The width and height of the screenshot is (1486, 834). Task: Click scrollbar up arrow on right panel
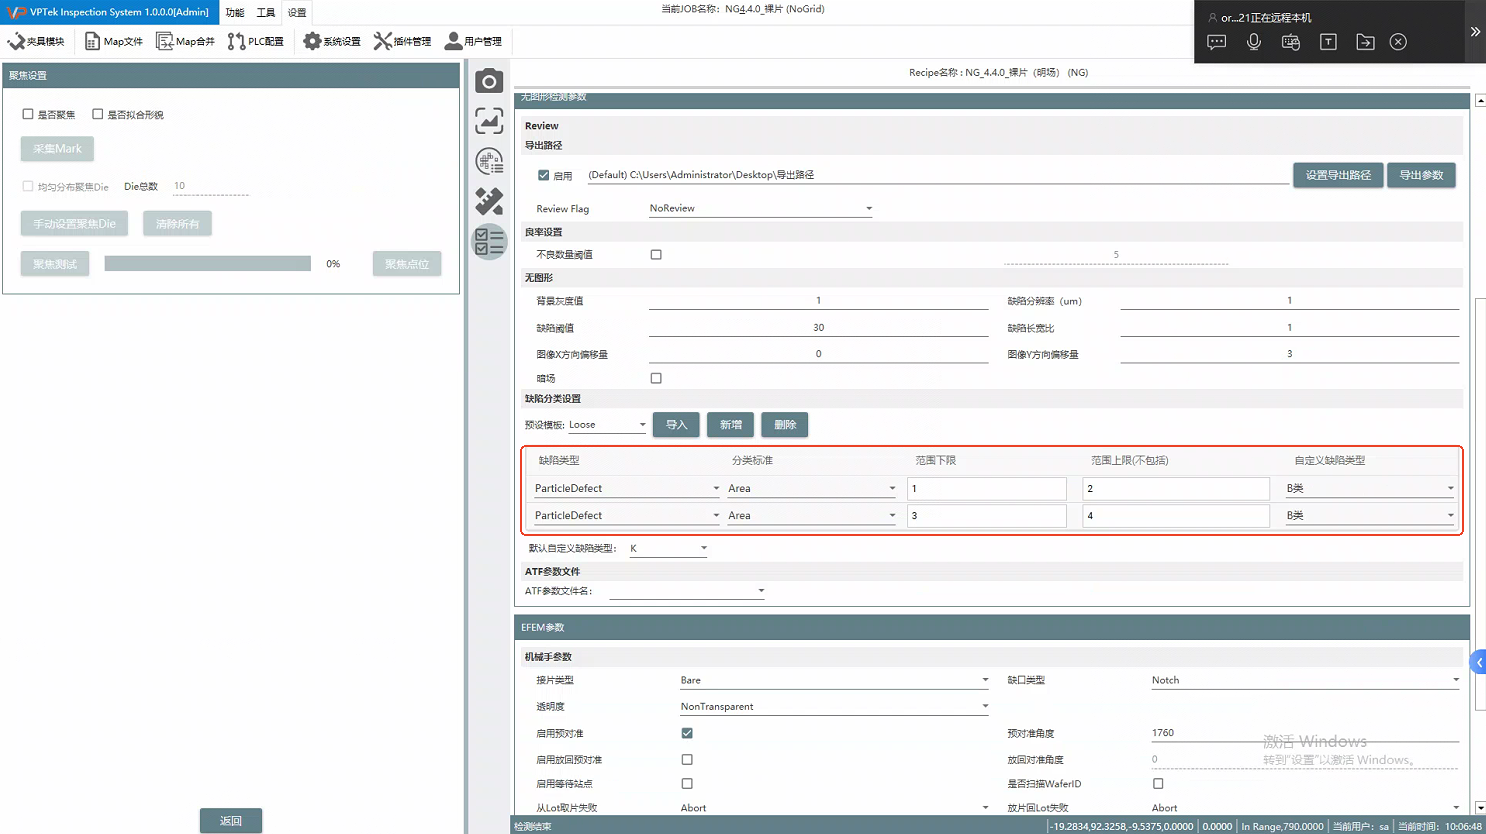pos(1480,100)
